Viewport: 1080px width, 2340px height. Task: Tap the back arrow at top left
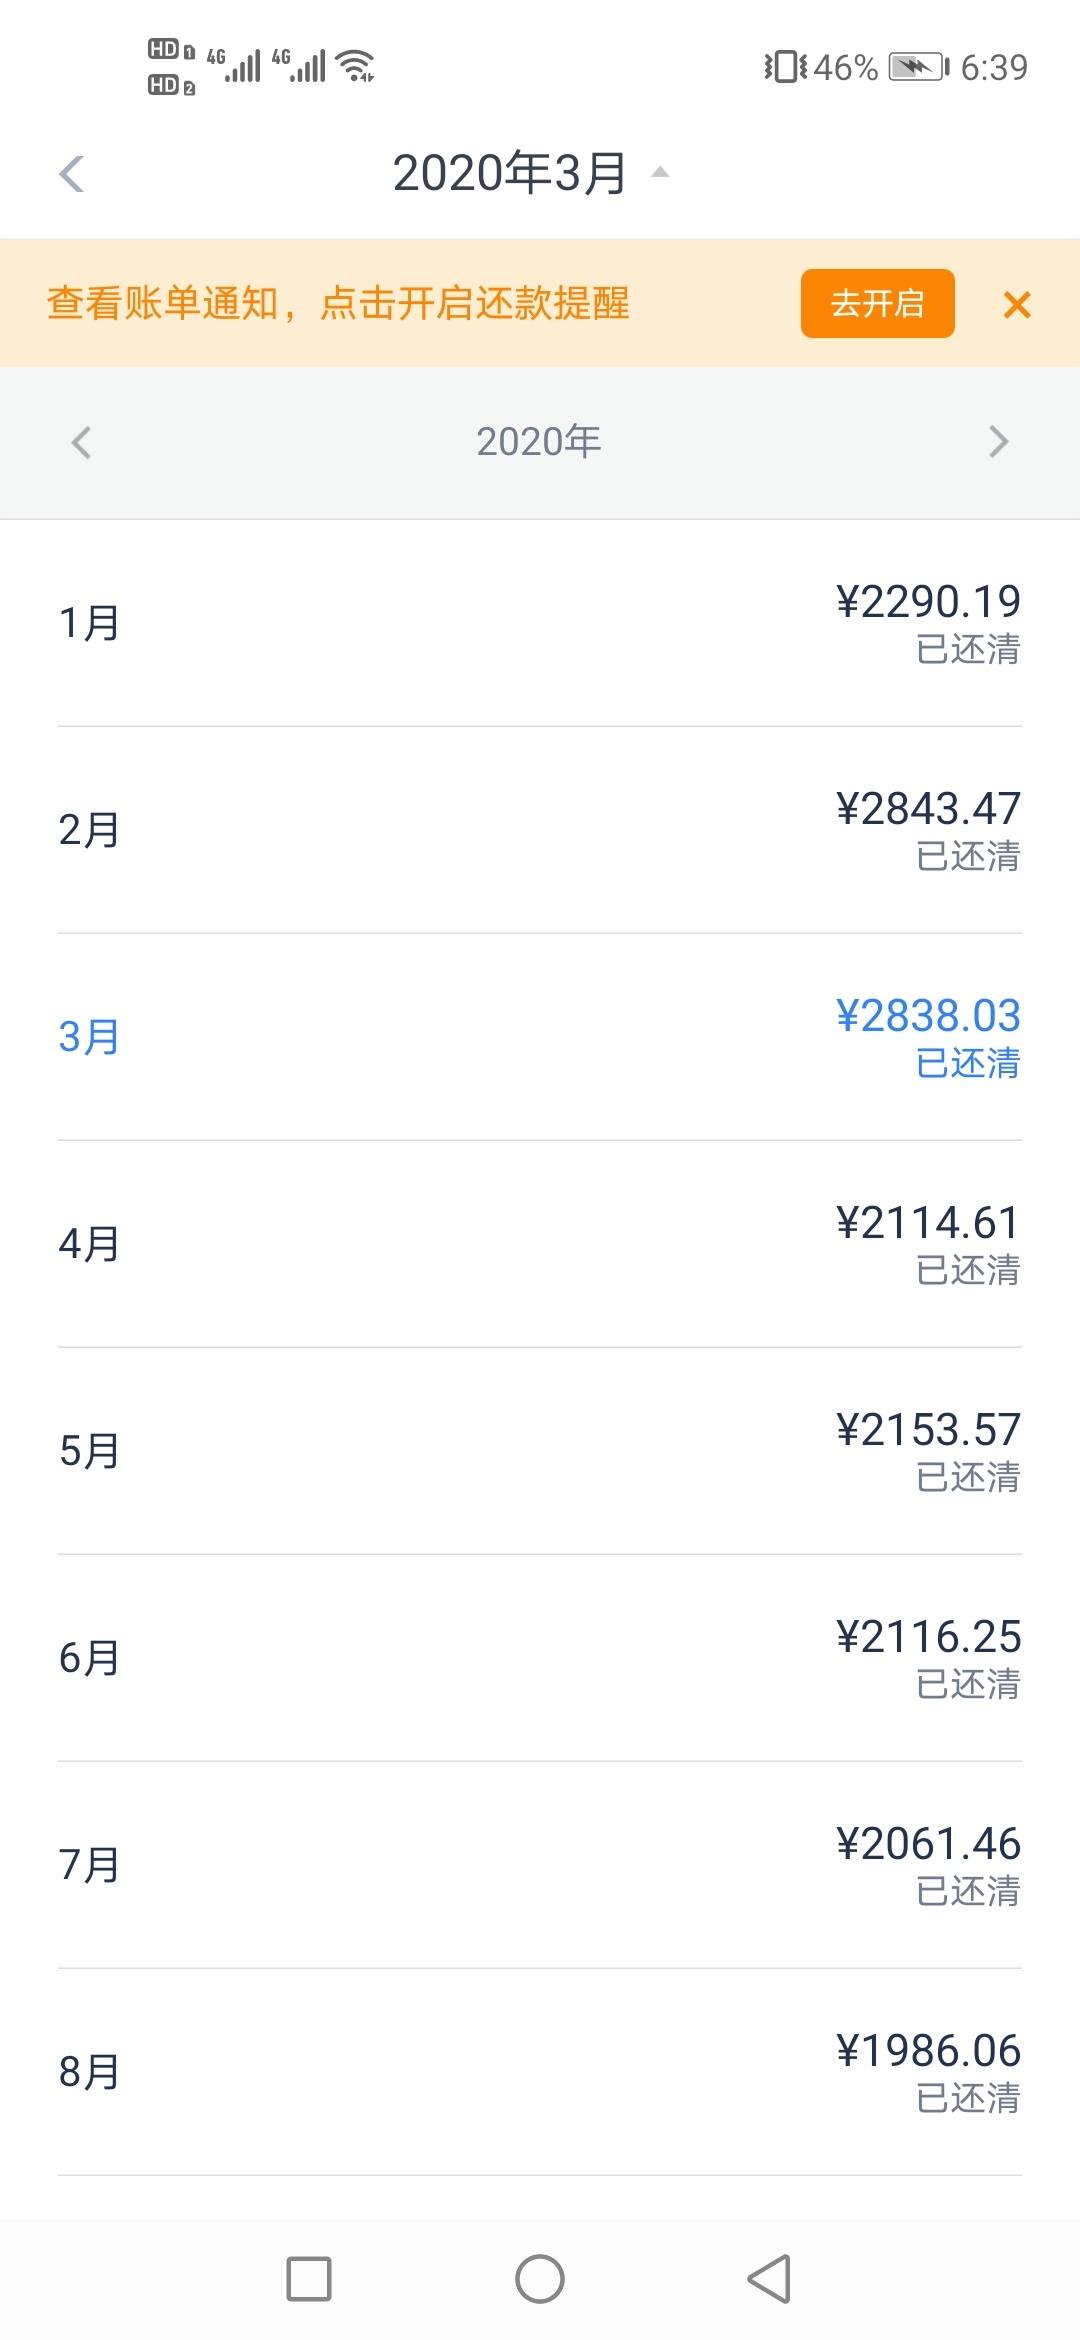pyautogui.click(x=72, y=174)
